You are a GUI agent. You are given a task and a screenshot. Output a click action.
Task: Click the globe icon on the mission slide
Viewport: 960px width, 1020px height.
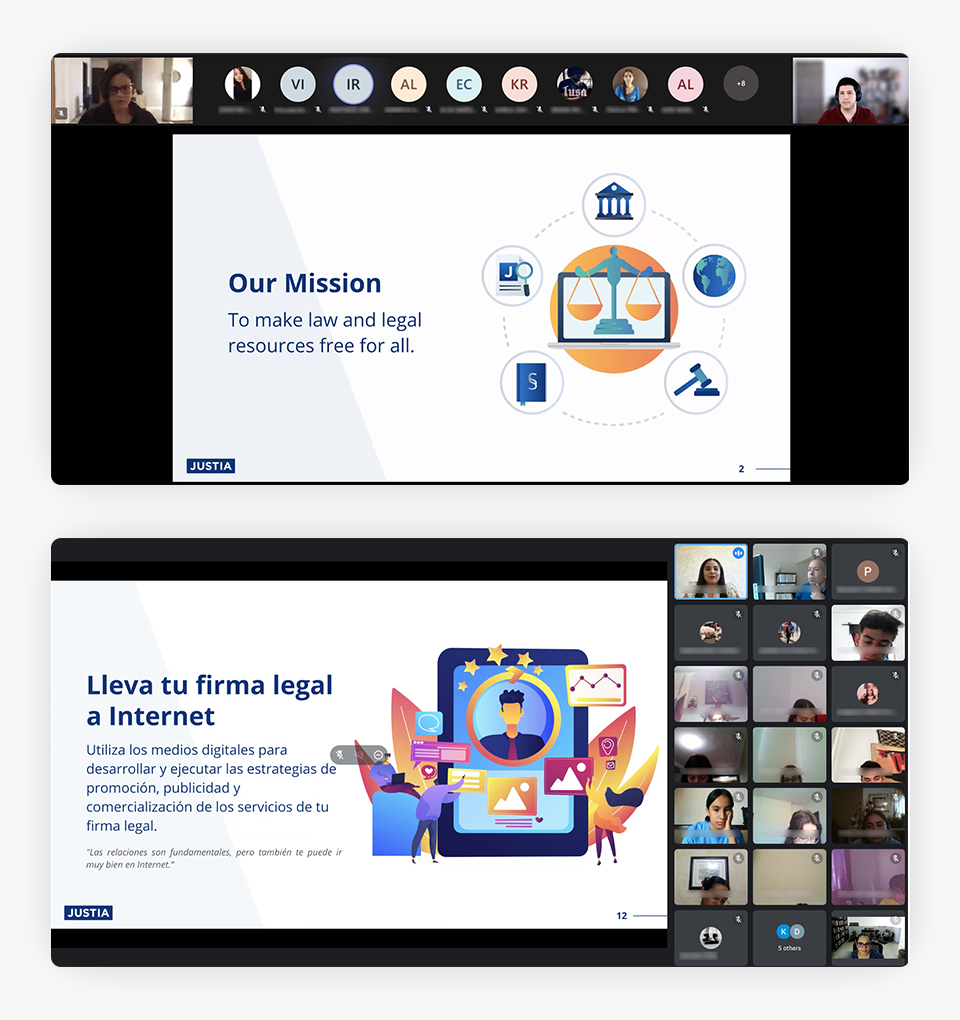714,275
